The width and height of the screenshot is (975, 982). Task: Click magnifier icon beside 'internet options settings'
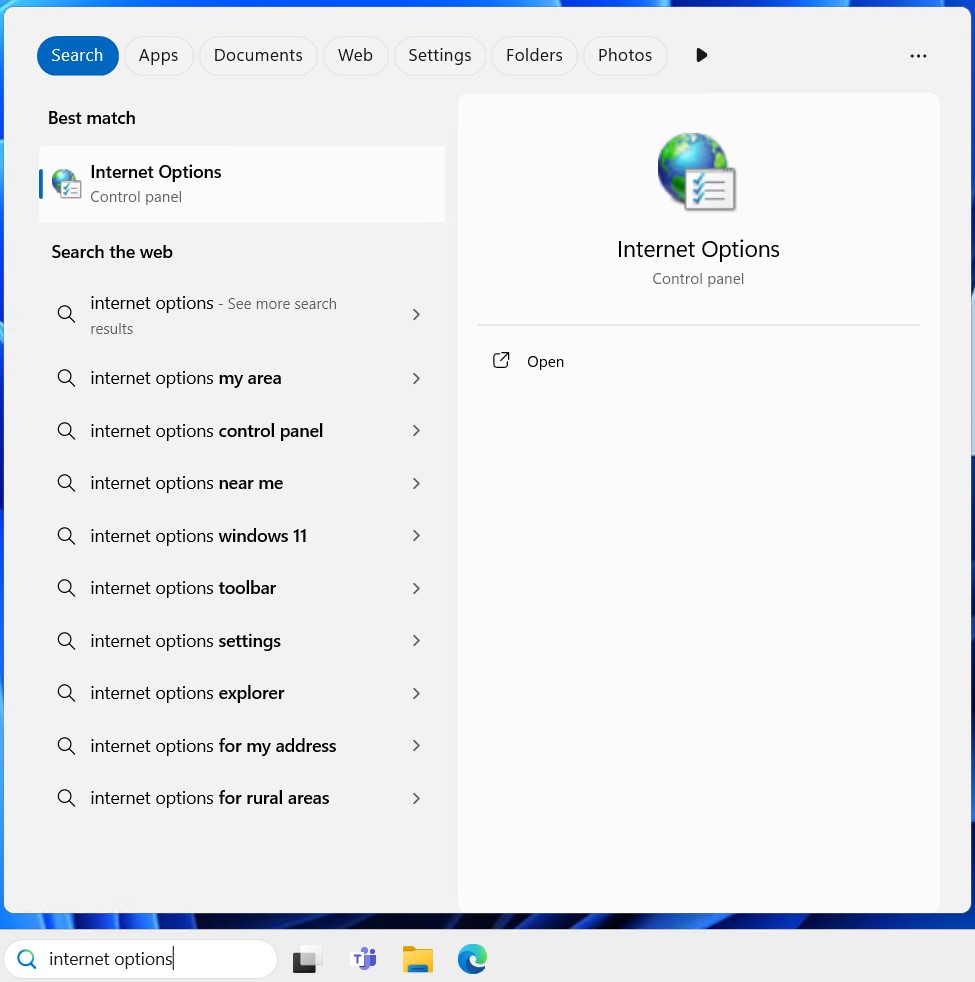tap(66, 641)
